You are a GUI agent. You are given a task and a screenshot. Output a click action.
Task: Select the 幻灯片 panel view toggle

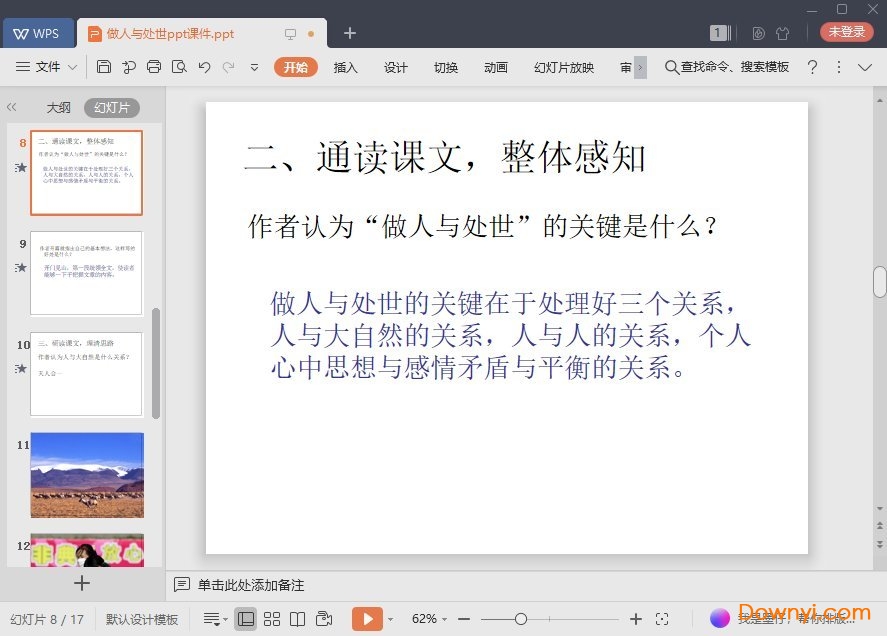pos(111,108)
